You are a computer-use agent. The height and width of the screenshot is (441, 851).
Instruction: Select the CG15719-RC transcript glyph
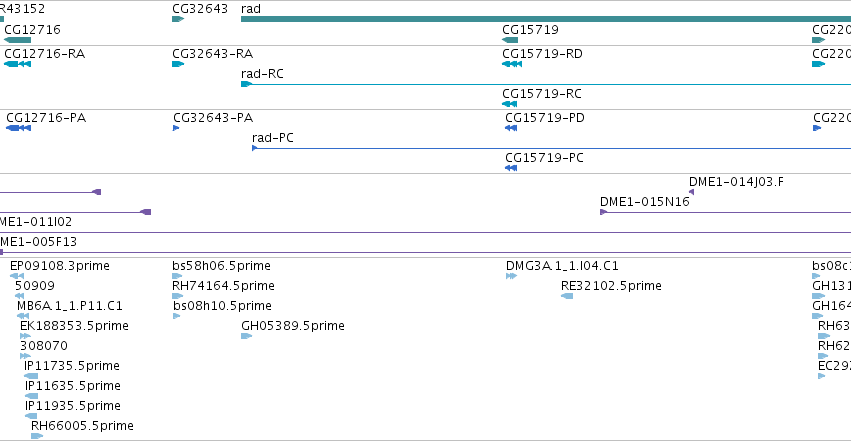click(510, 104)
